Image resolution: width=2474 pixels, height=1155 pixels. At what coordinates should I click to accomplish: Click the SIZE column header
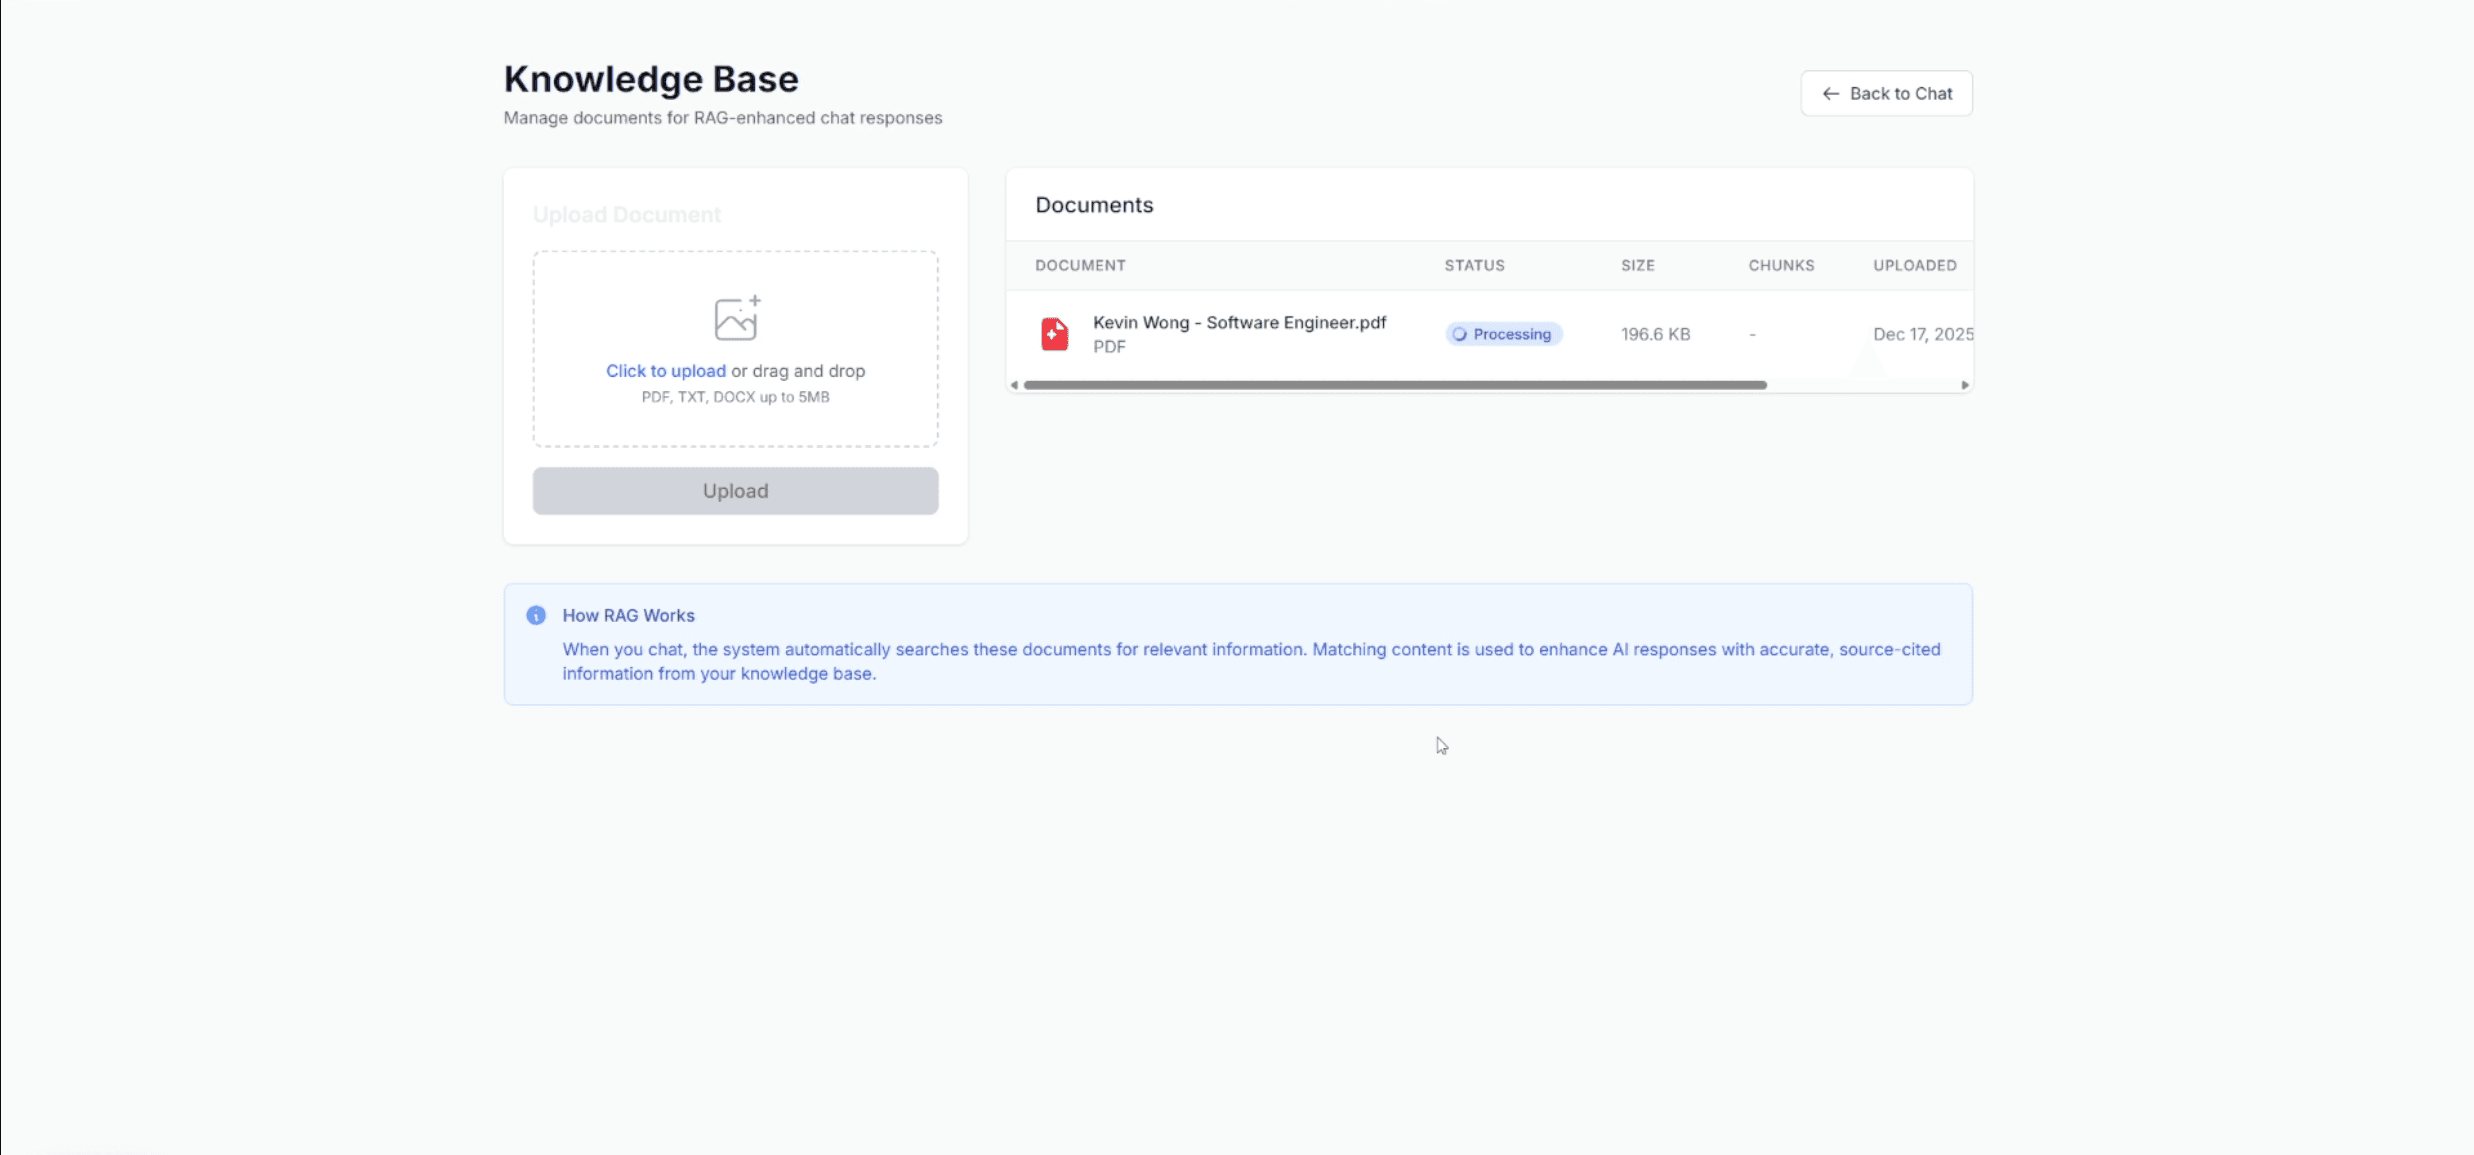click(x=1637, y=265)
